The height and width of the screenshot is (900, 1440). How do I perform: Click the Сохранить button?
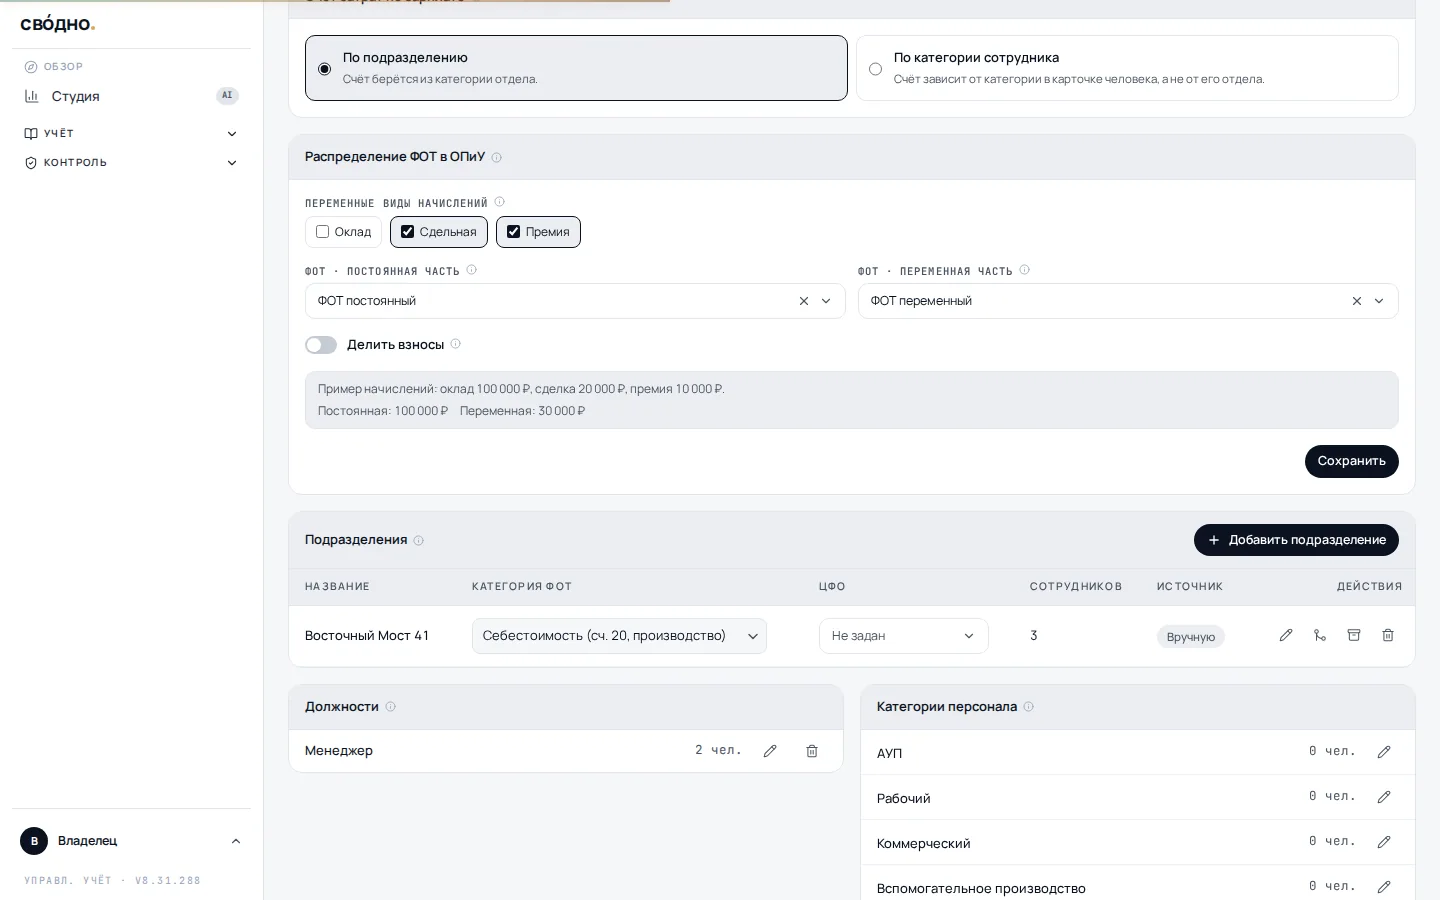1351,461
